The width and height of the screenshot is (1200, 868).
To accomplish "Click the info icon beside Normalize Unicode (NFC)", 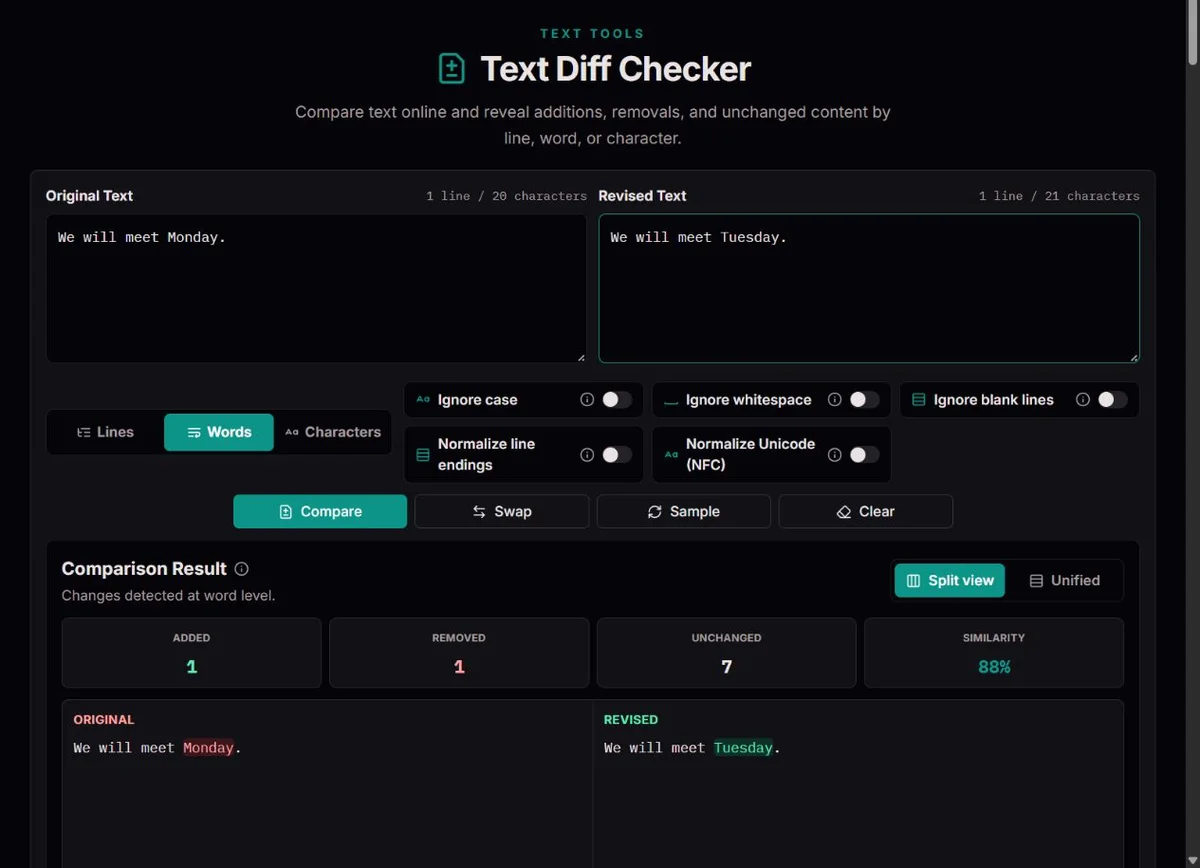I will click(x=835, y=455).
